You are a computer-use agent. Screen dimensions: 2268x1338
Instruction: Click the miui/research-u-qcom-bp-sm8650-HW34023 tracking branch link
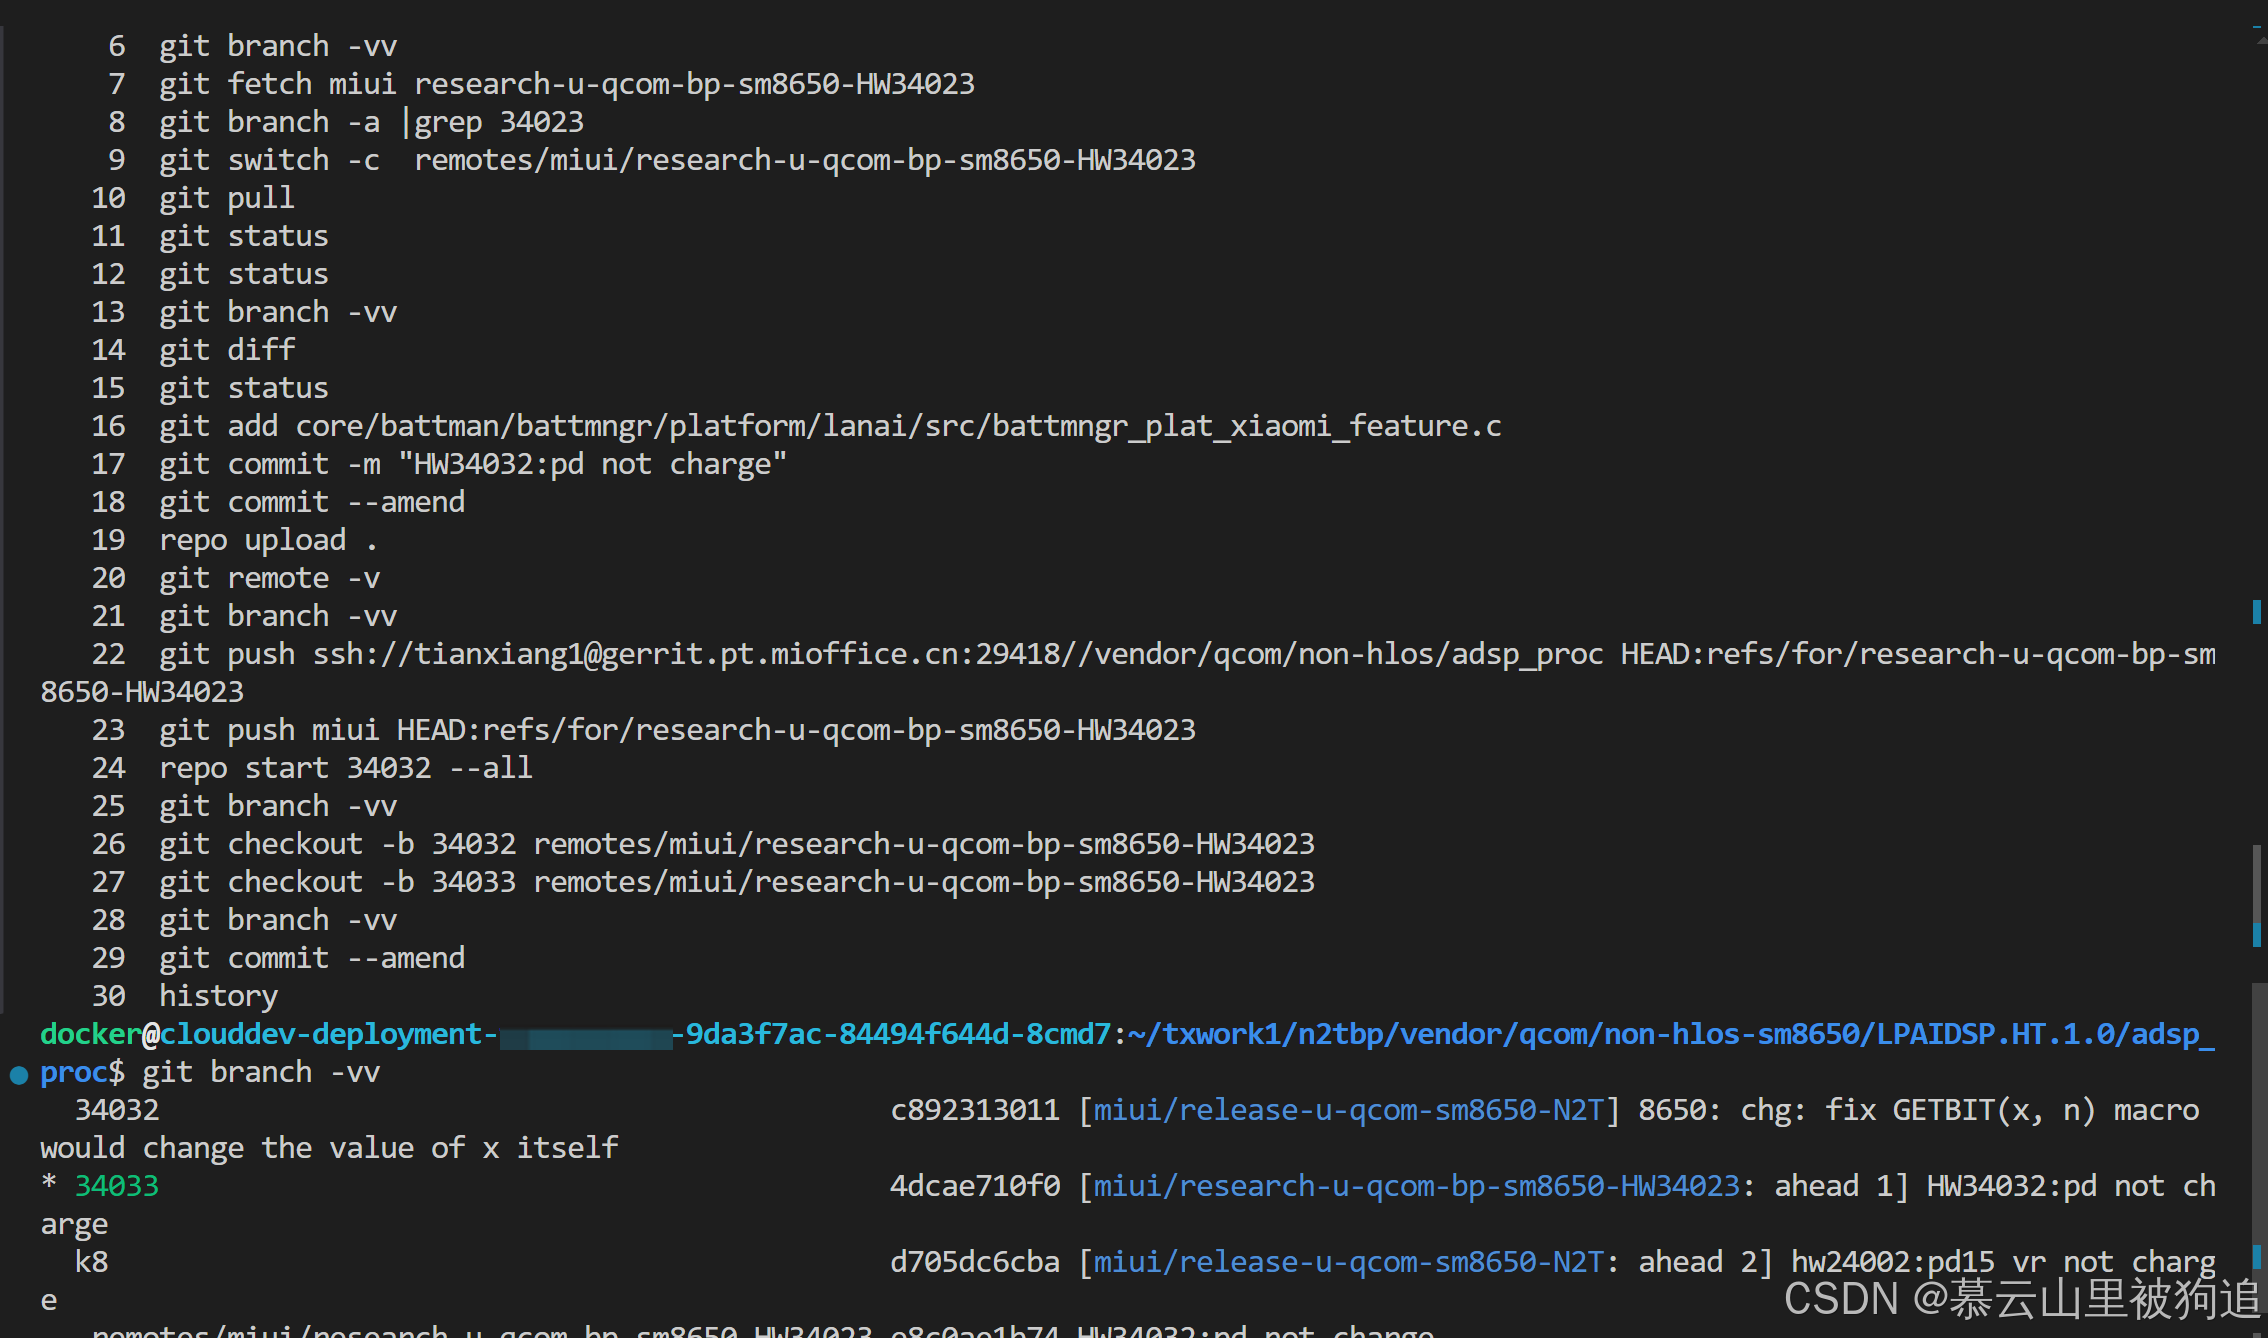pos(1416,1186)
